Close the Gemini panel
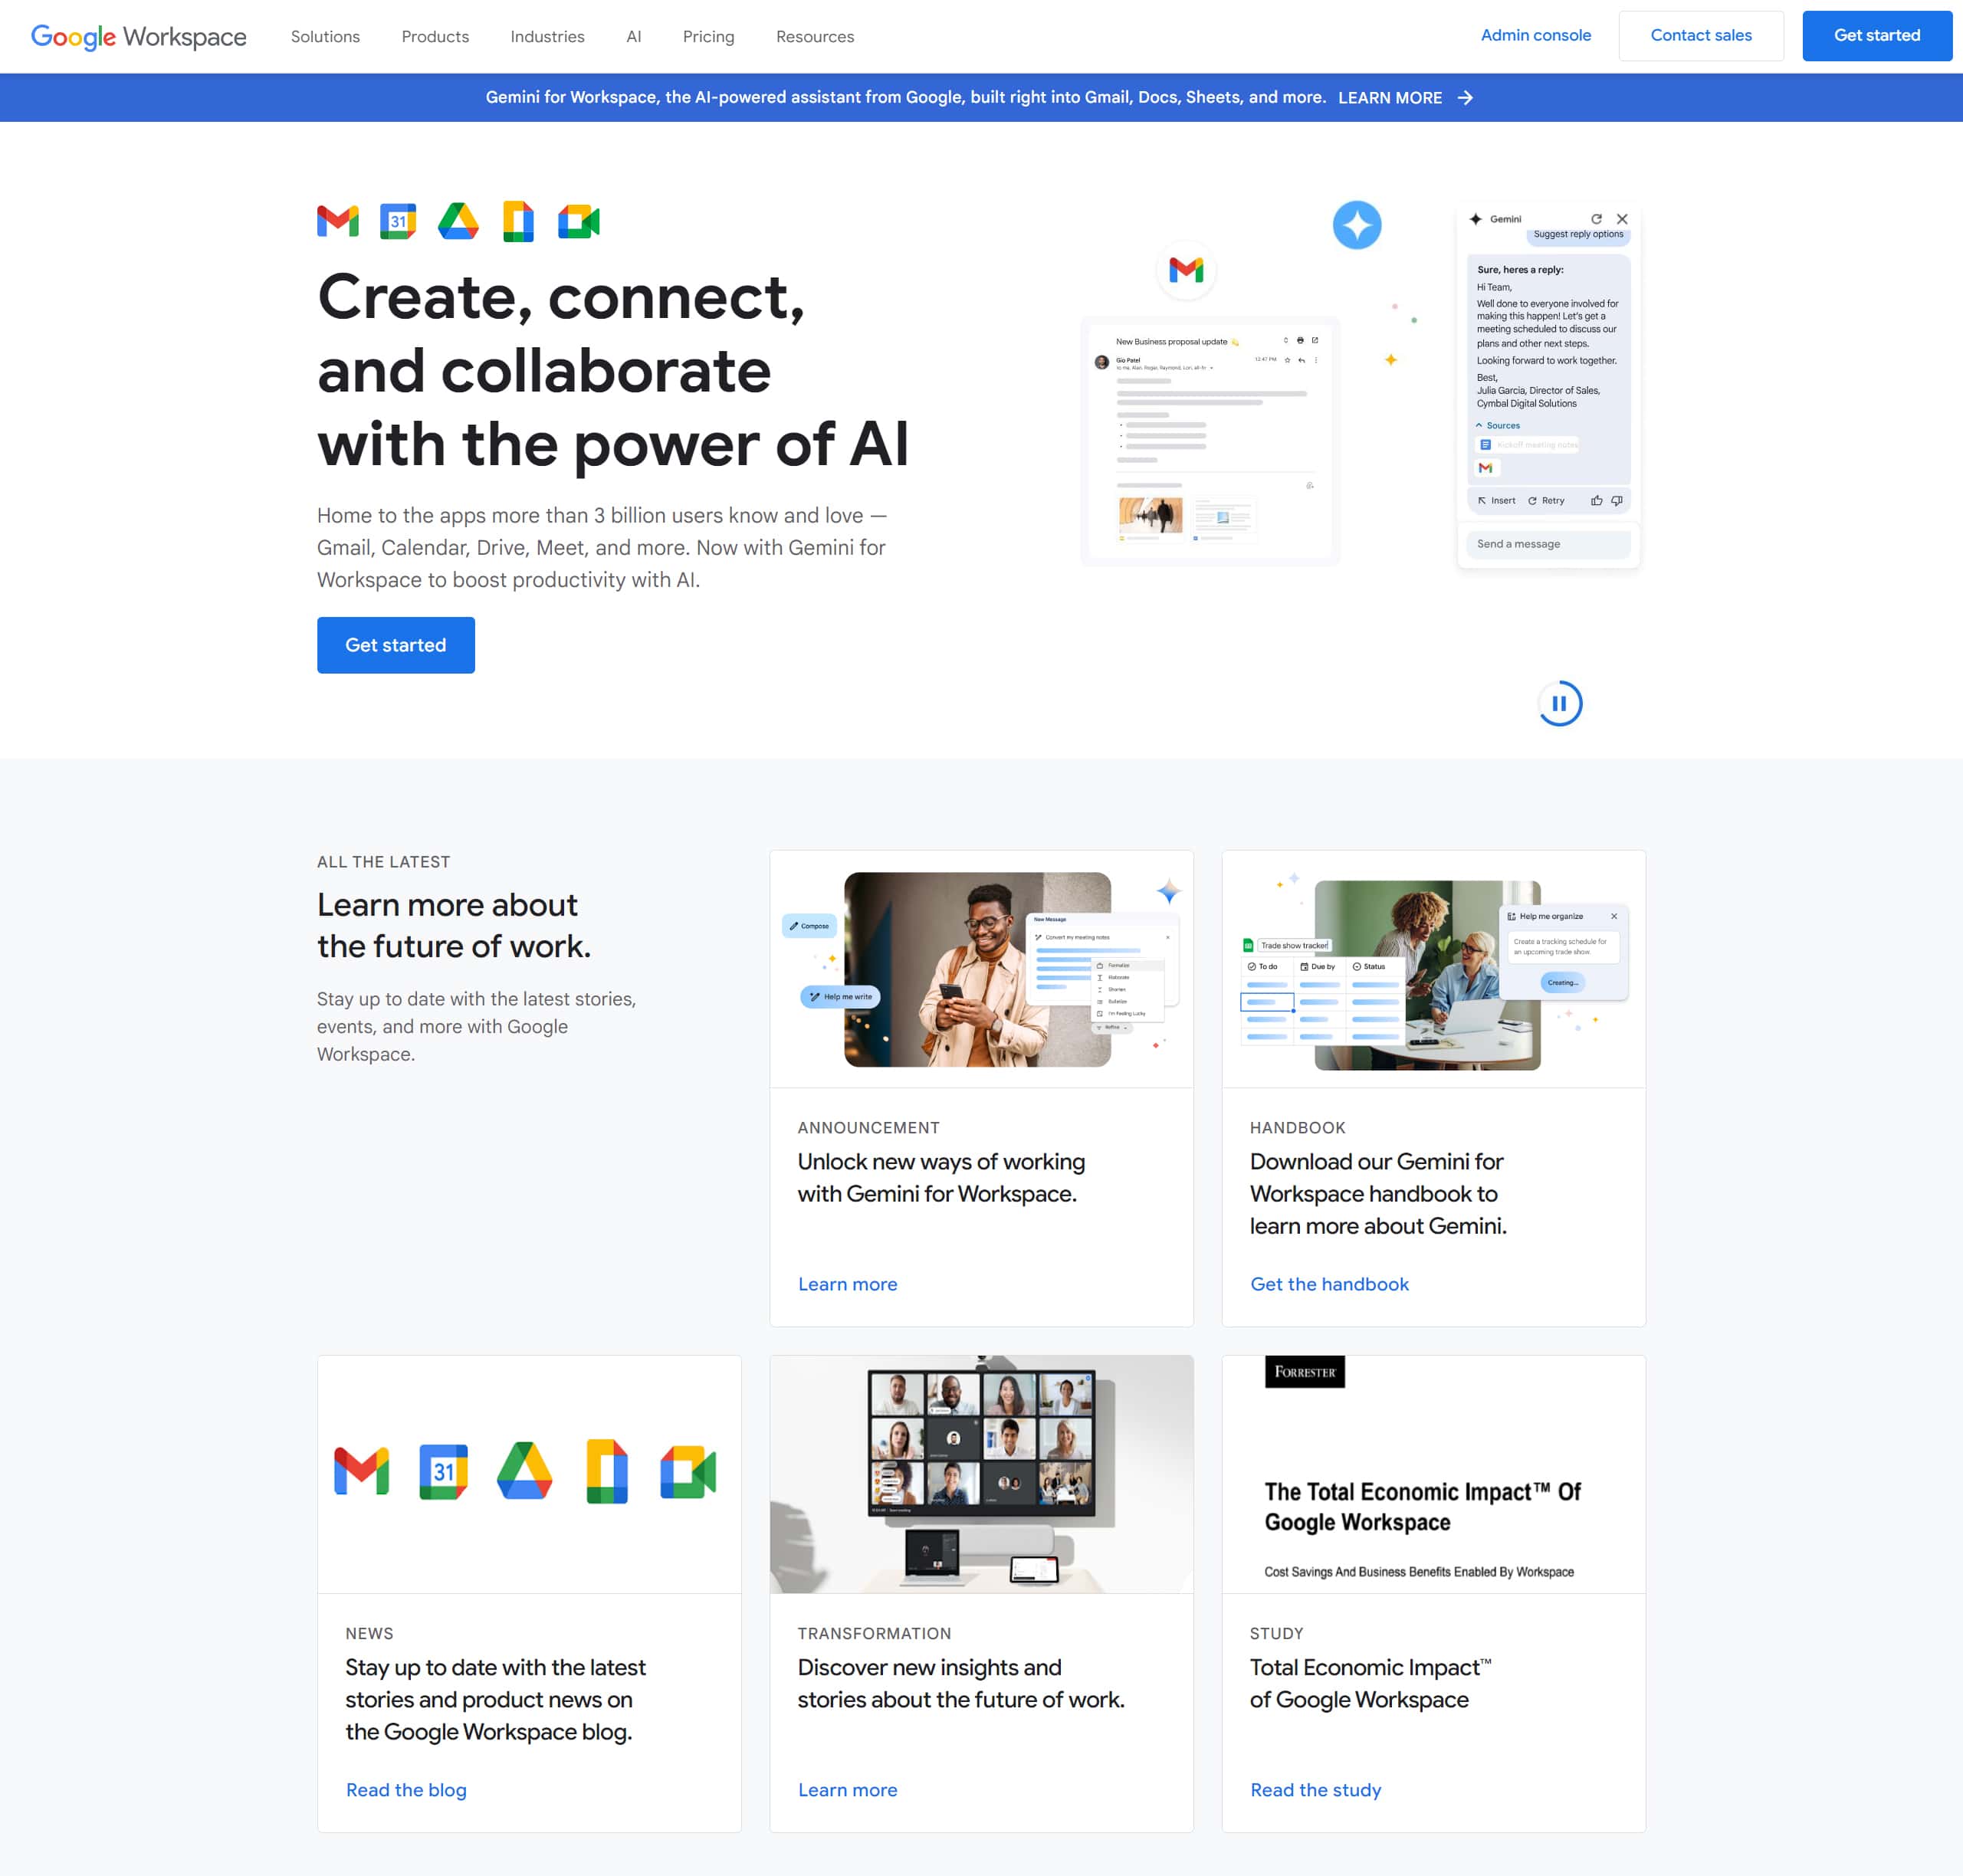The height and width of the screenshot is (1876, 1963). [x=1622, y=219]
